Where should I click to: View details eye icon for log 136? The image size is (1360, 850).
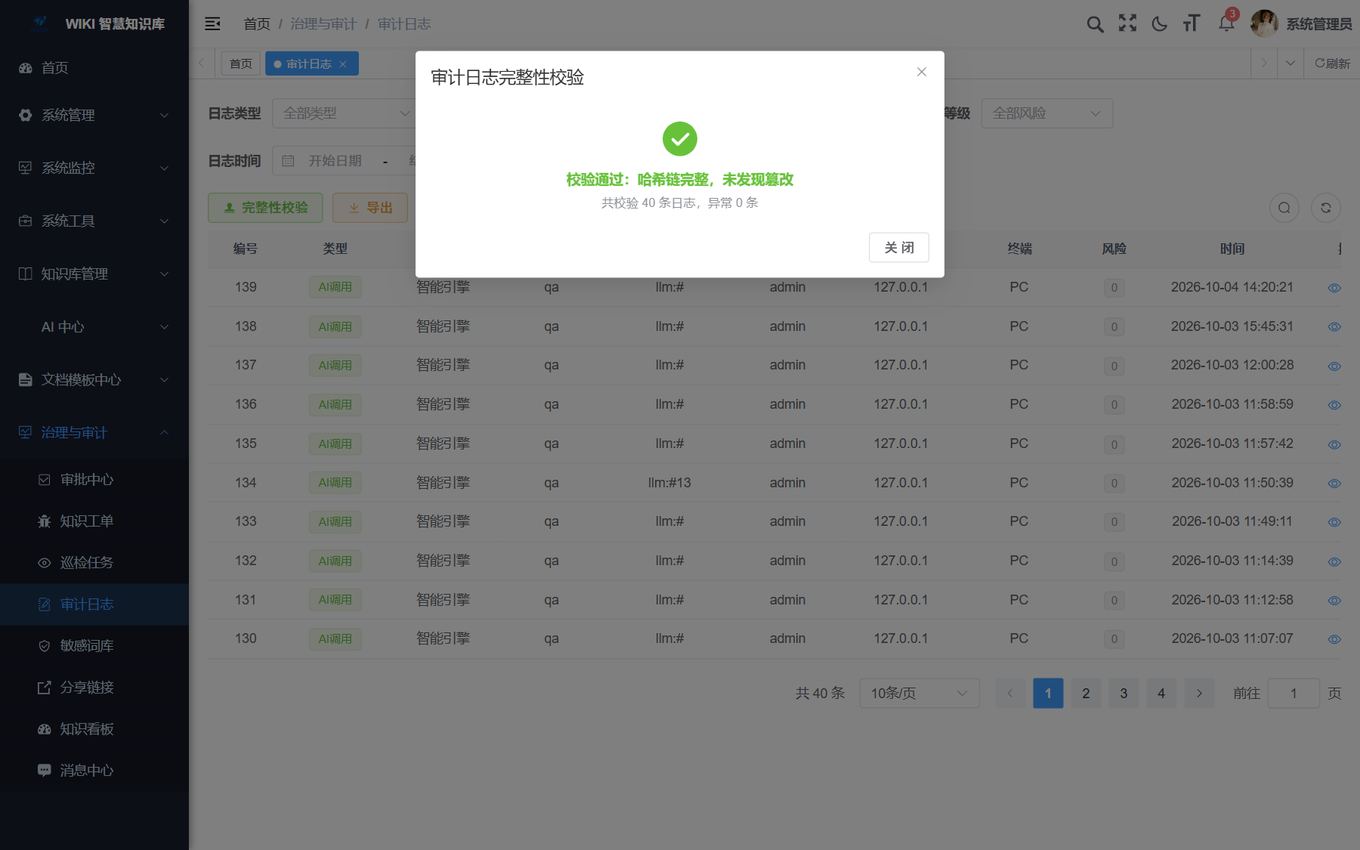coord(1334,405)
